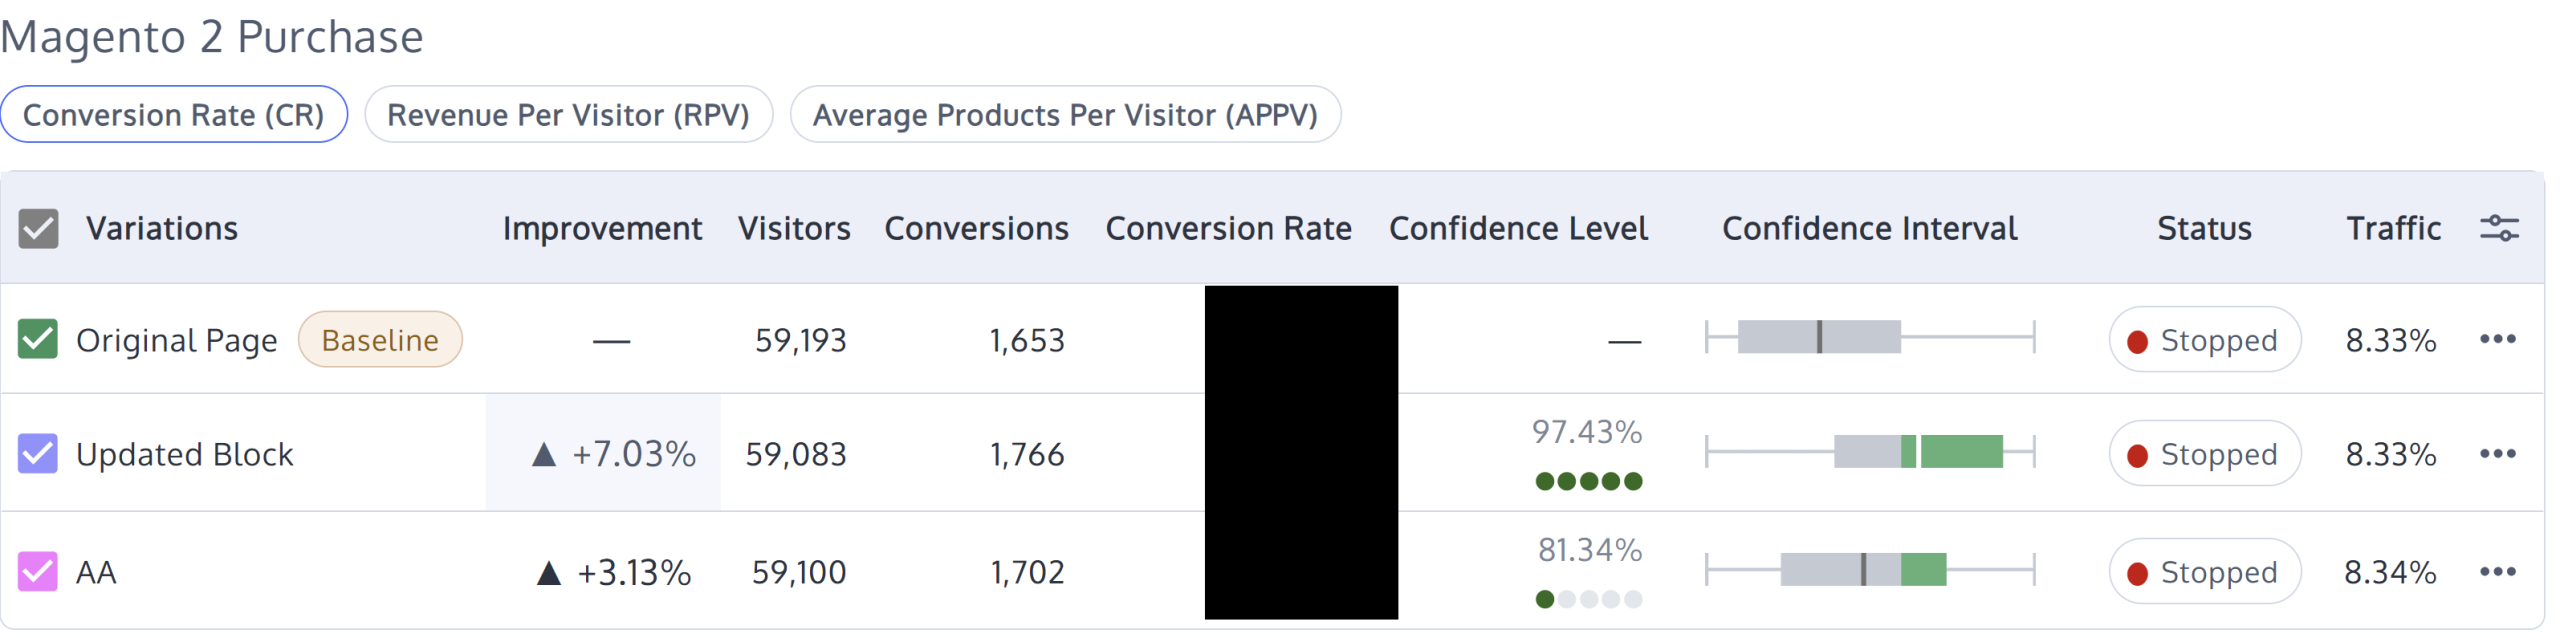Screen dimensions: 2560x638
Task: Uncheck the AA variation checkbox
Action: 38,572
